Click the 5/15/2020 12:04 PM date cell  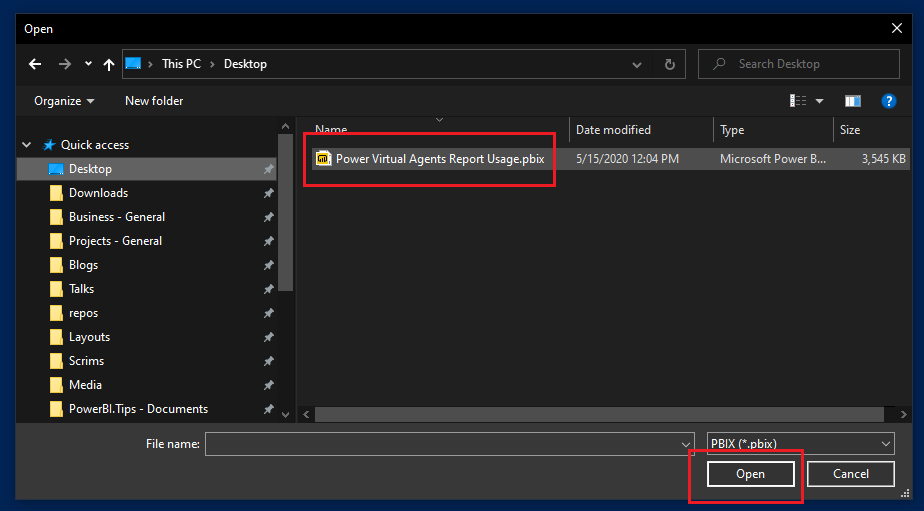pyautogui.click(x=627, y=159)
